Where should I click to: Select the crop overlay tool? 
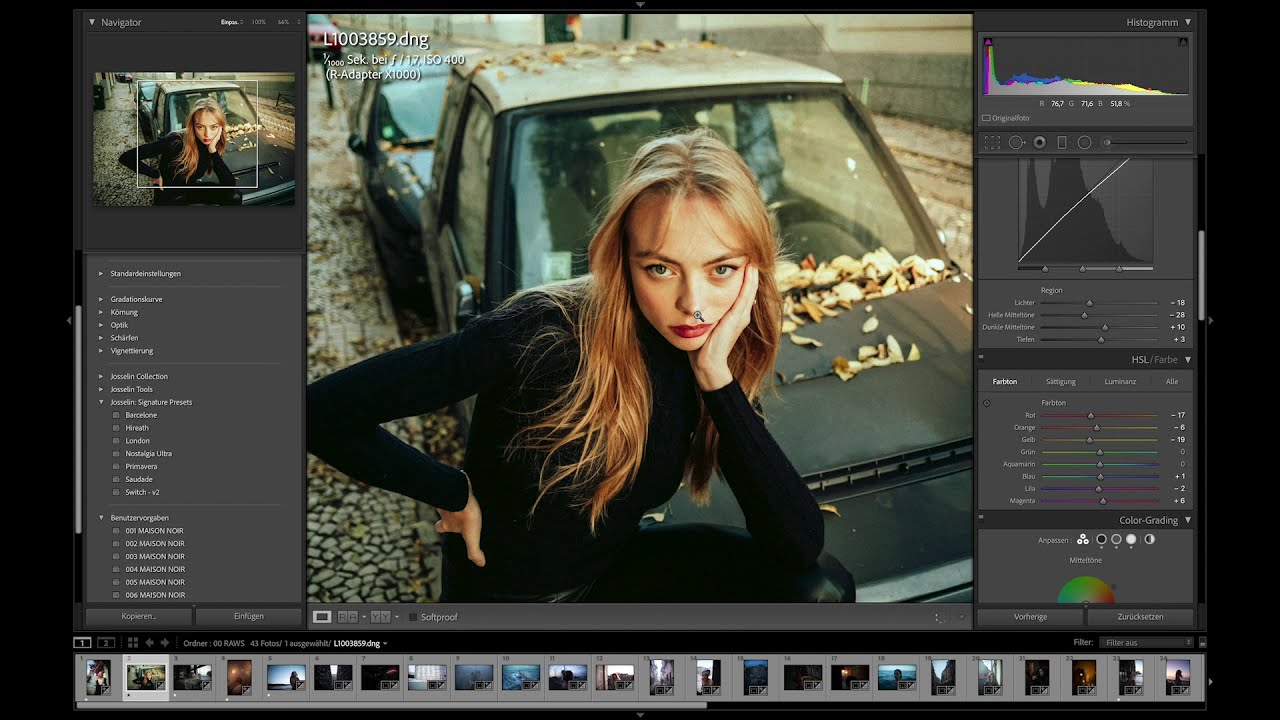992,143
